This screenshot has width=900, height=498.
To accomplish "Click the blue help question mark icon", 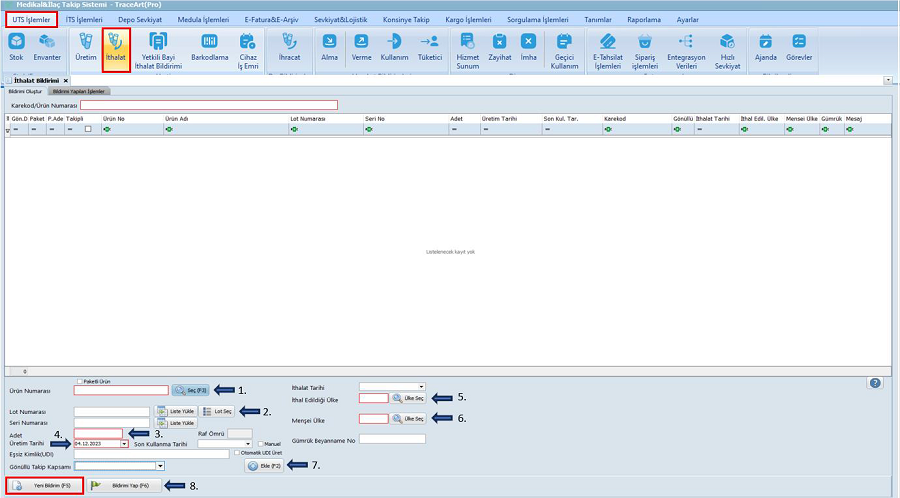I will pos(875,382).
